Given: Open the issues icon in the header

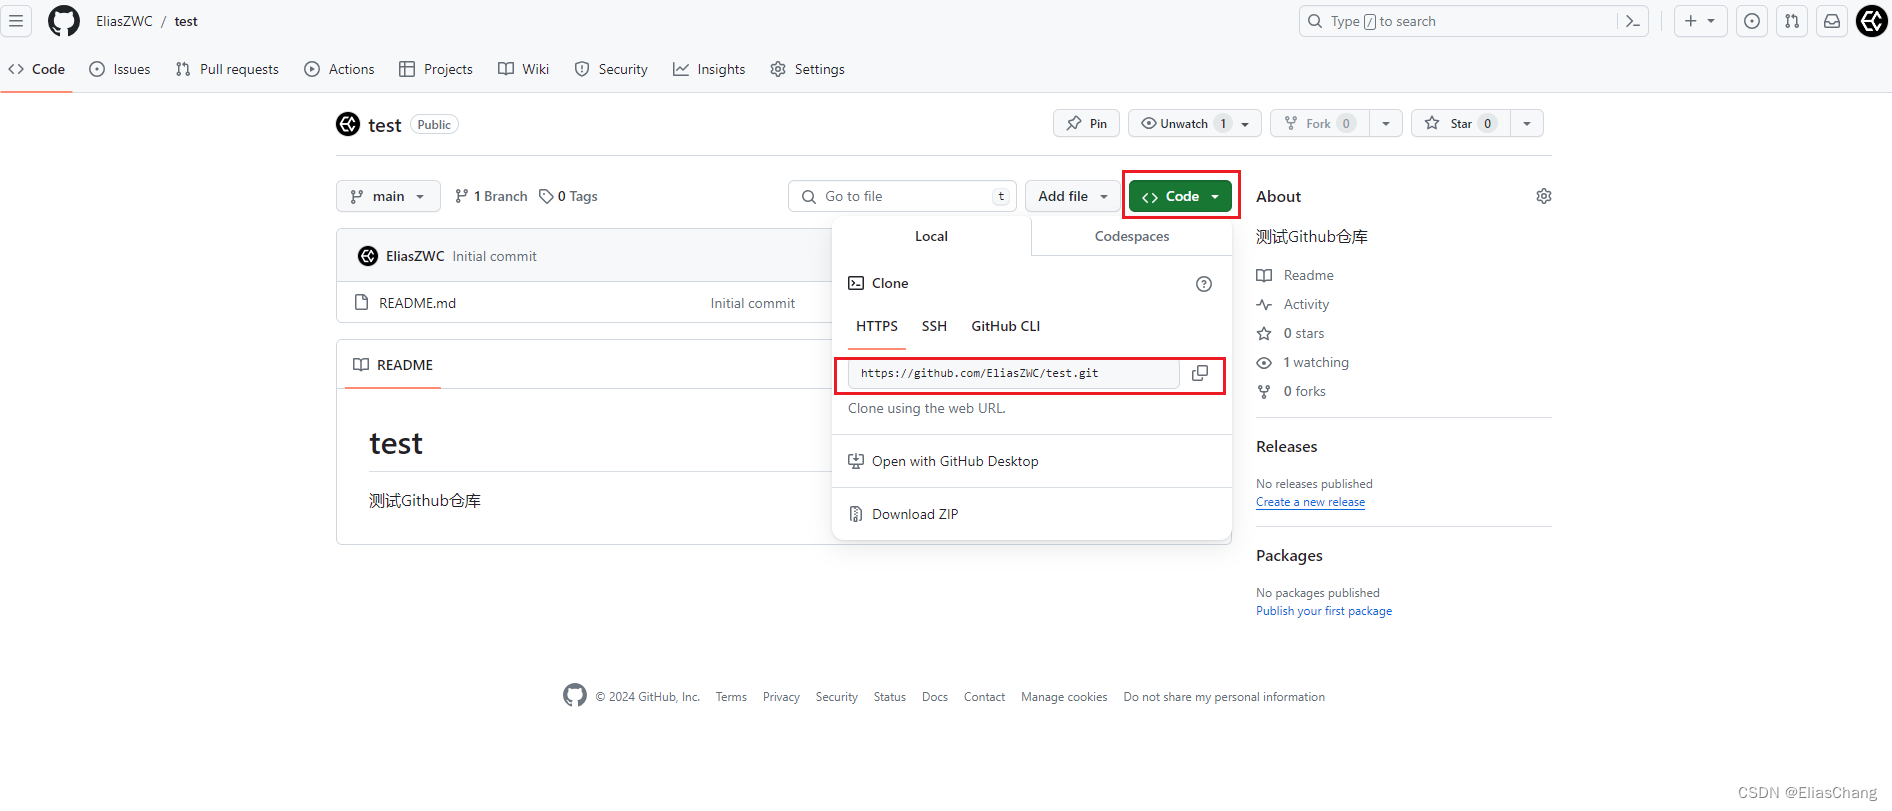Looking at the screenshot, I should (1752, 21).
